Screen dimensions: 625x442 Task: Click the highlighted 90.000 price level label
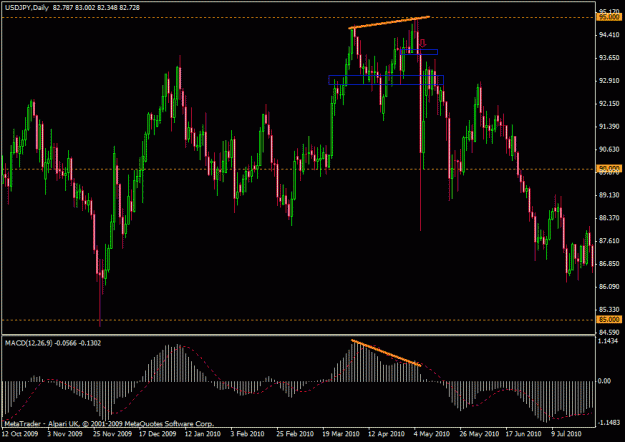point(609,169)
